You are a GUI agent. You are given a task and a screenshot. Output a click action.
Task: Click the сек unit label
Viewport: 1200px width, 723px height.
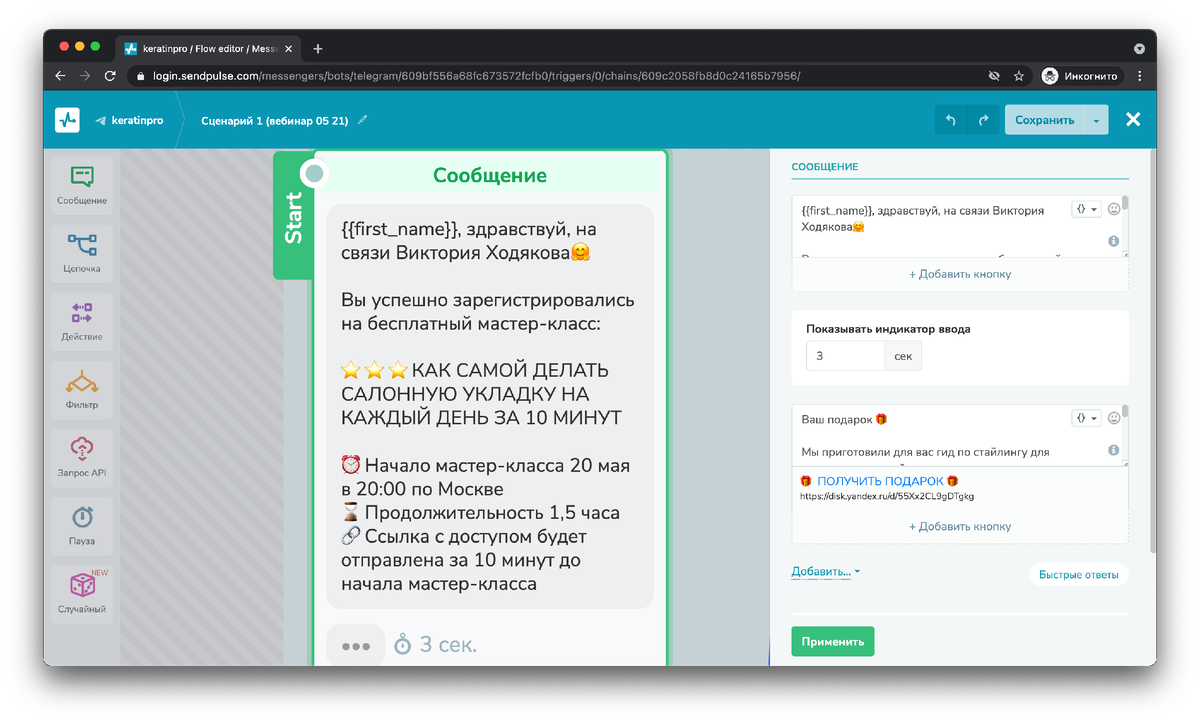[903, 356]
